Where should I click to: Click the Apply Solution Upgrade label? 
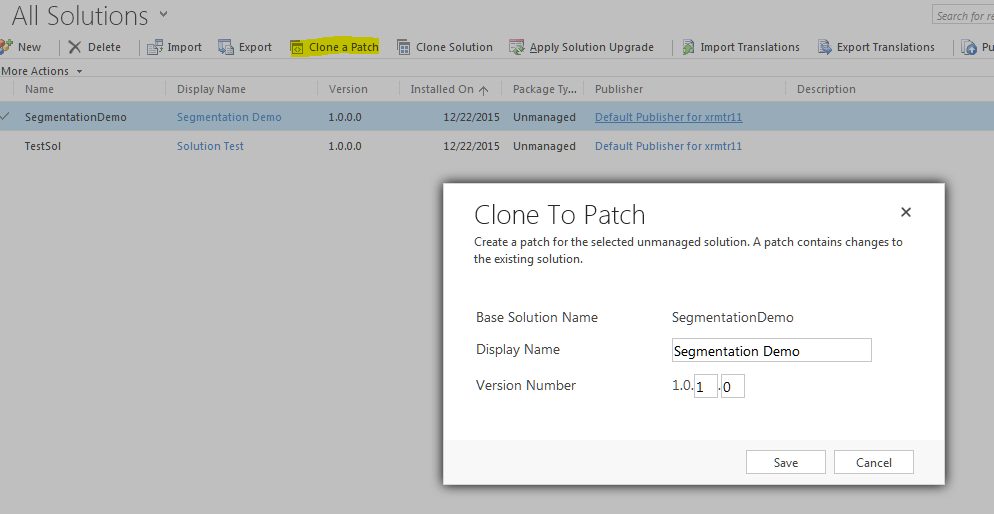point(591,47)
